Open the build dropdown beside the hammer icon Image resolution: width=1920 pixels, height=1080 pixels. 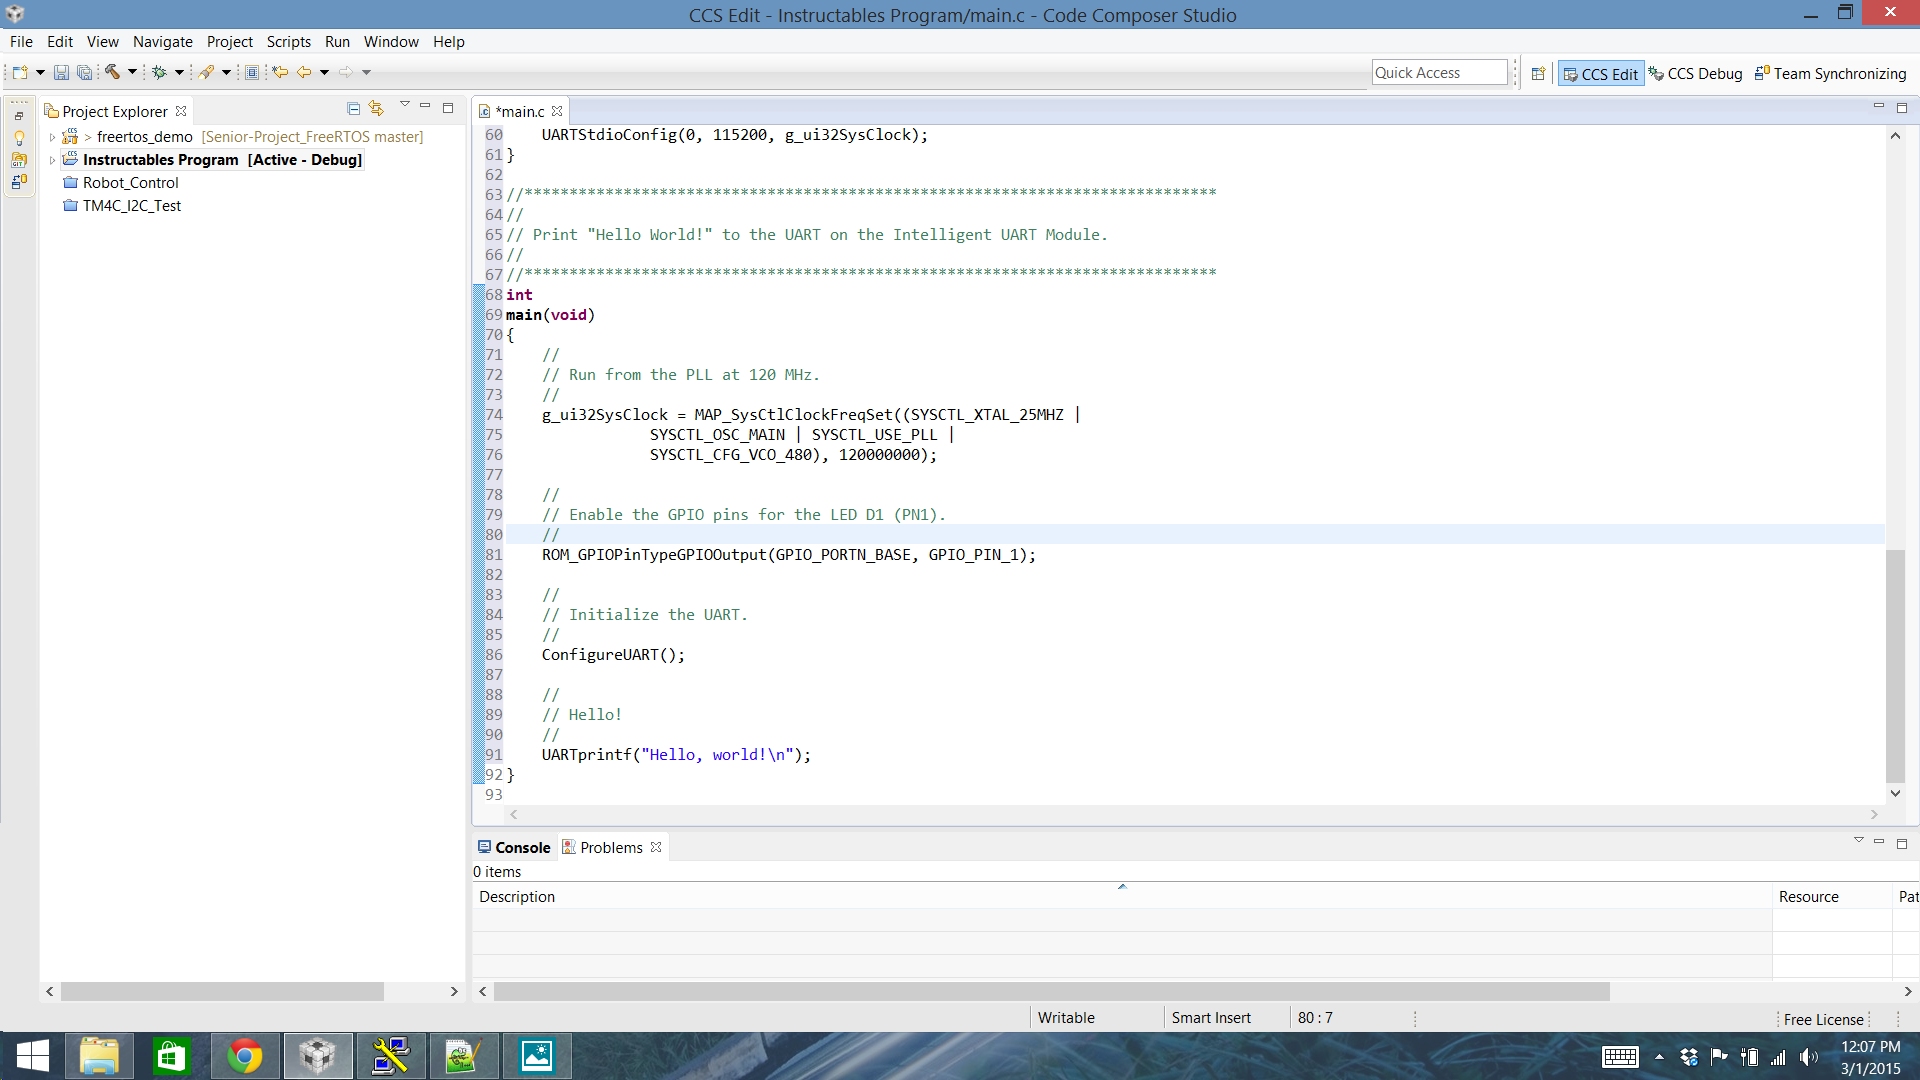132,72
